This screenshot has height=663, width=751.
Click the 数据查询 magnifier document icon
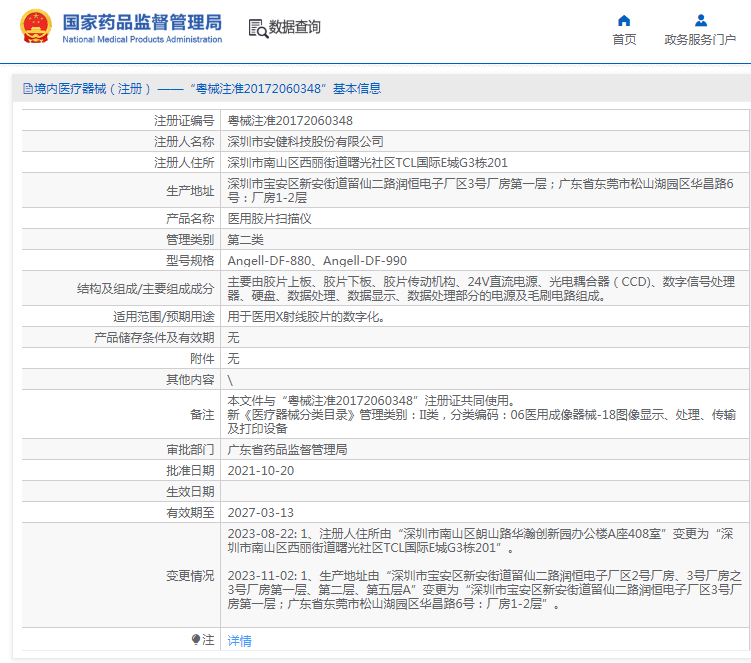click(257, 28)
